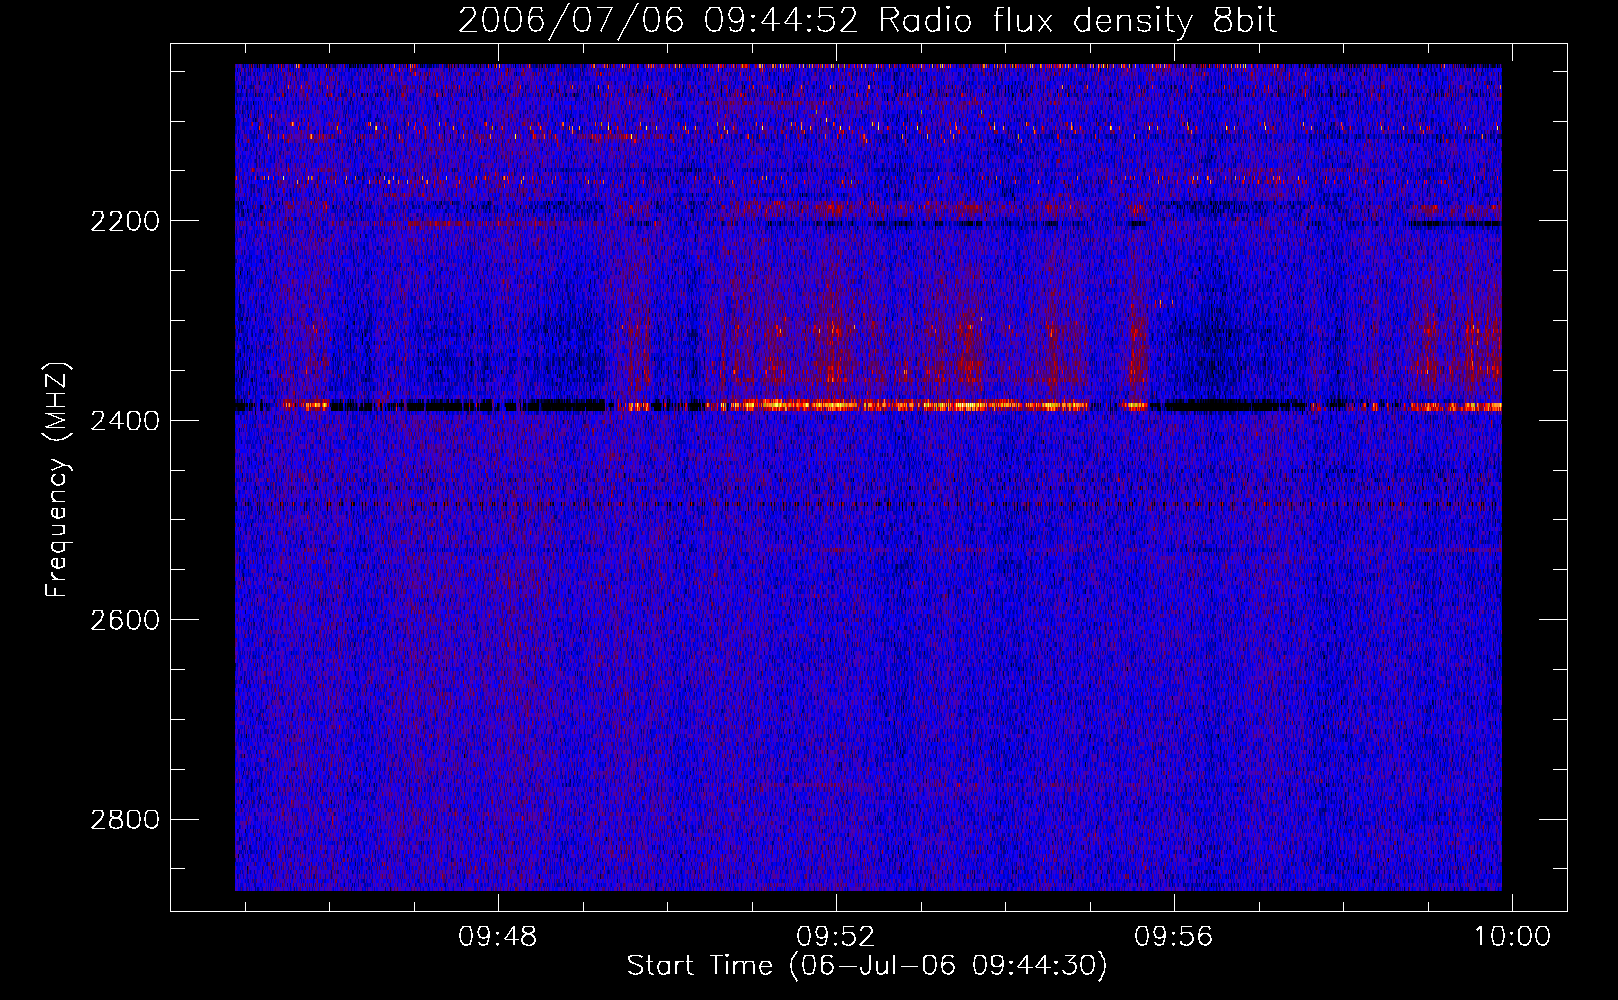Click the 09:48 time axis label

tap(497, 937)
